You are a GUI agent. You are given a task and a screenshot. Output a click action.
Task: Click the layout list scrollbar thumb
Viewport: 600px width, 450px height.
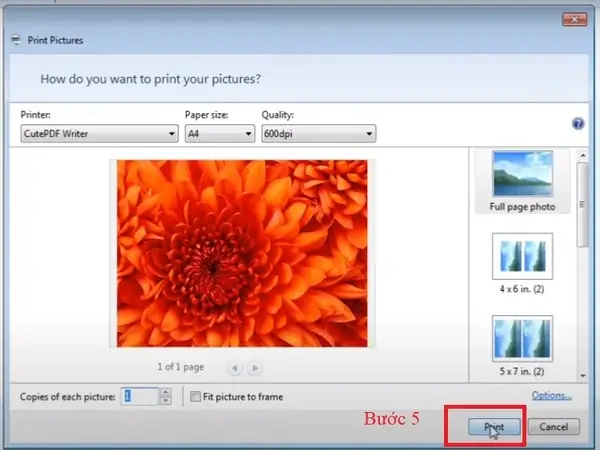[583, 205]
